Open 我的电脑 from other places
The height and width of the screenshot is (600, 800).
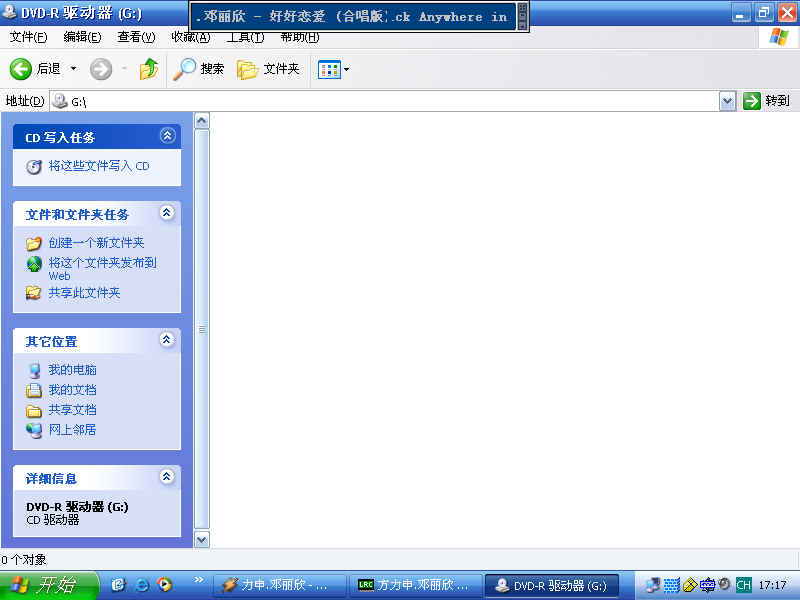72,370
